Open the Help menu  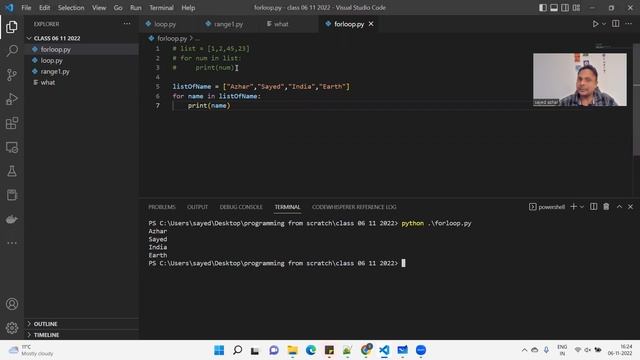(x=188, y=8)
